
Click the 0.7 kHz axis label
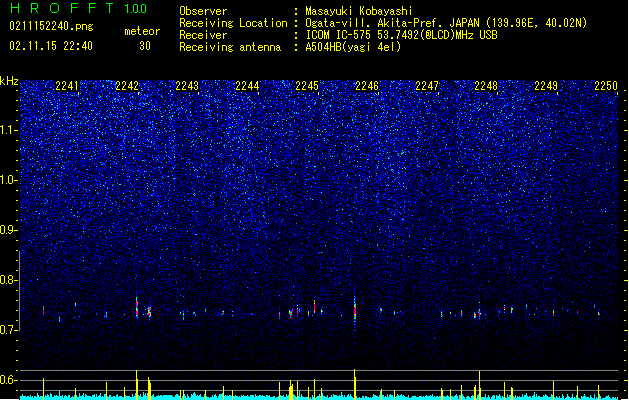tap(9, 330)
